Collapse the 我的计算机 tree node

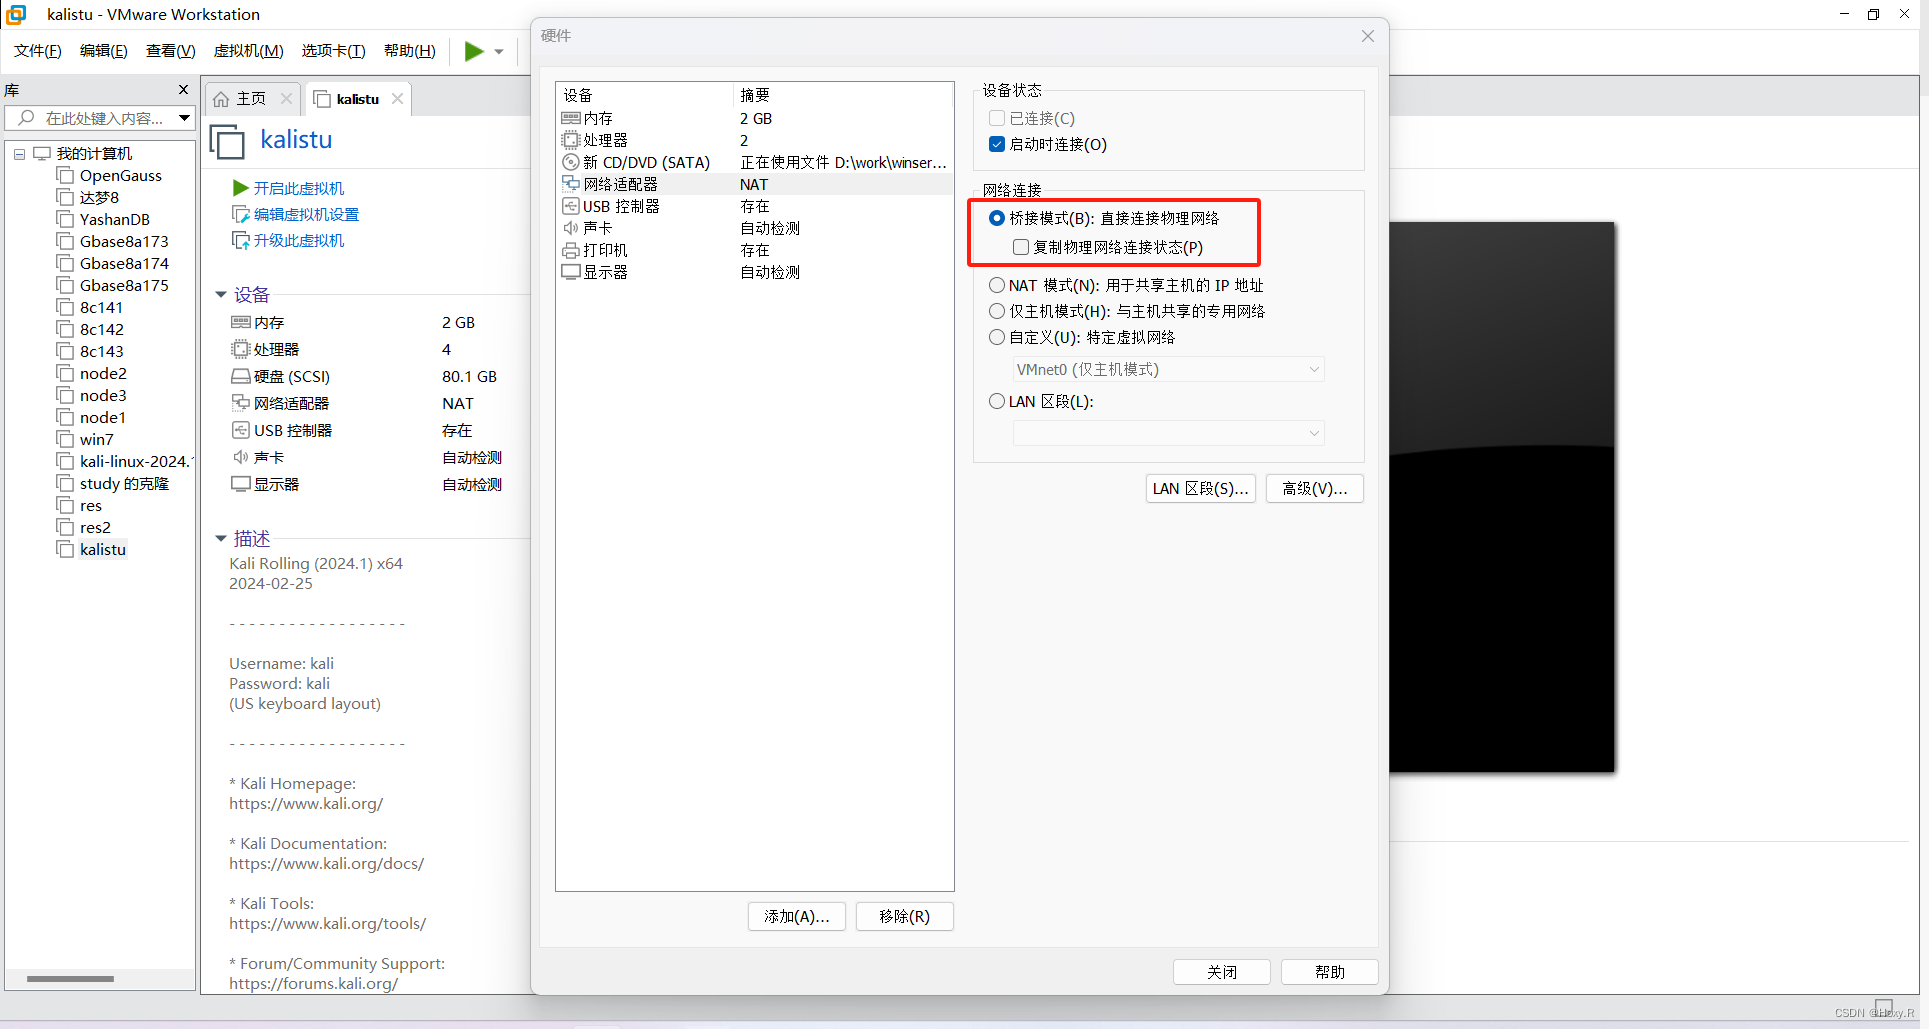click(19, 154)
